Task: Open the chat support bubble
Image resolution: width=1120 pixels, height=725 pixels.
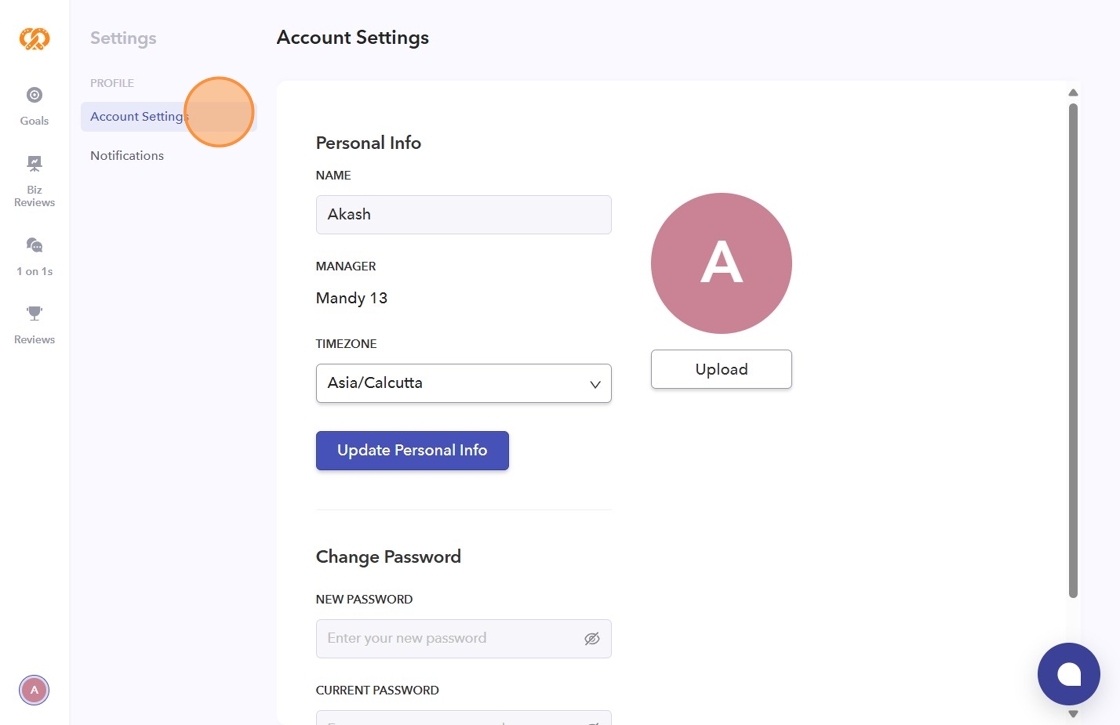Action: click(x=1068, y=674)
